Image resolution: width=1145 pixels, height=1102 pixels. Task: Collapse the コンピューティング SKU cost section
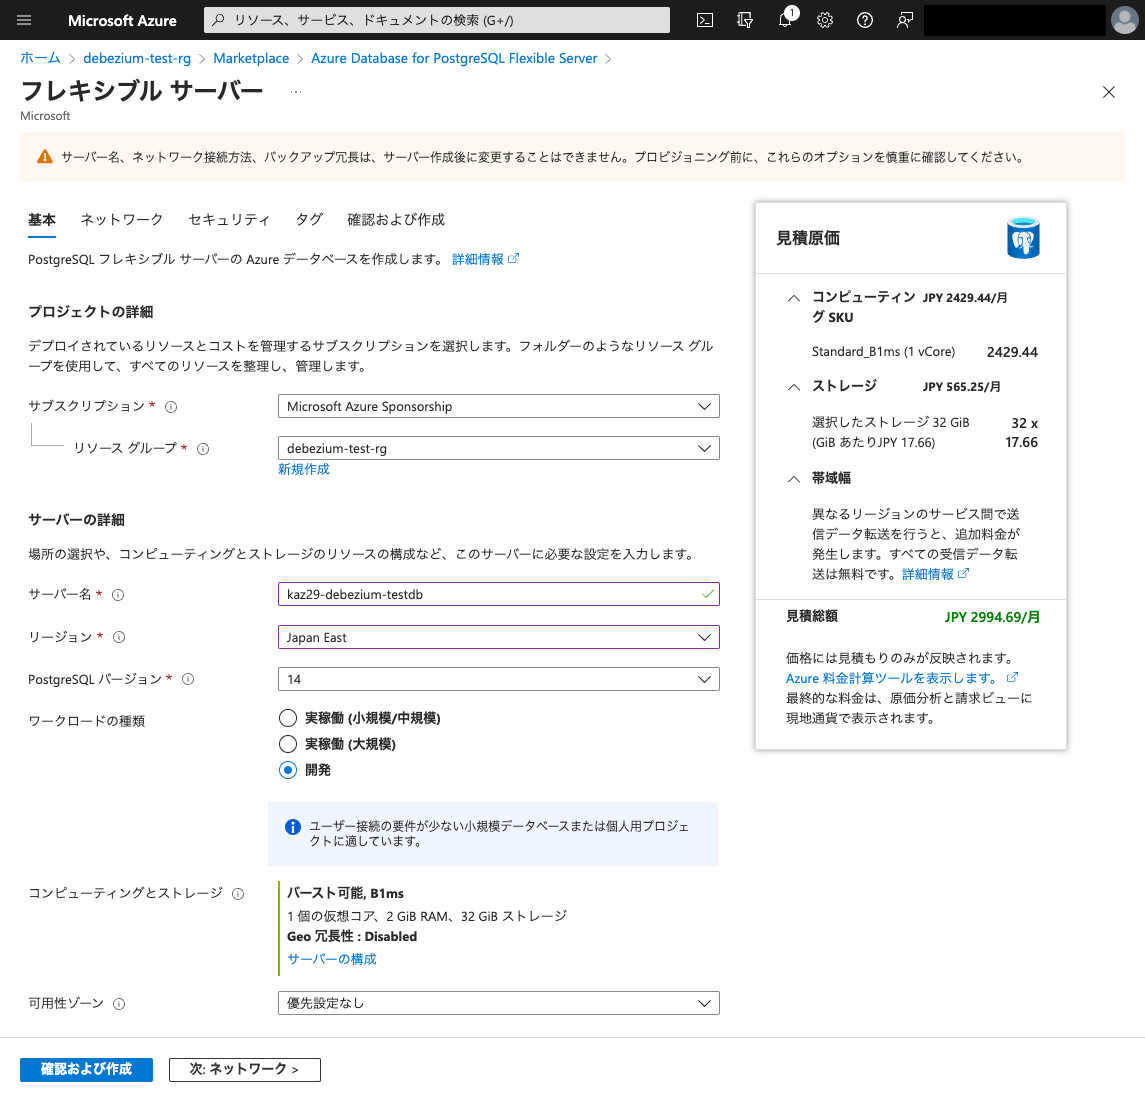794,298
